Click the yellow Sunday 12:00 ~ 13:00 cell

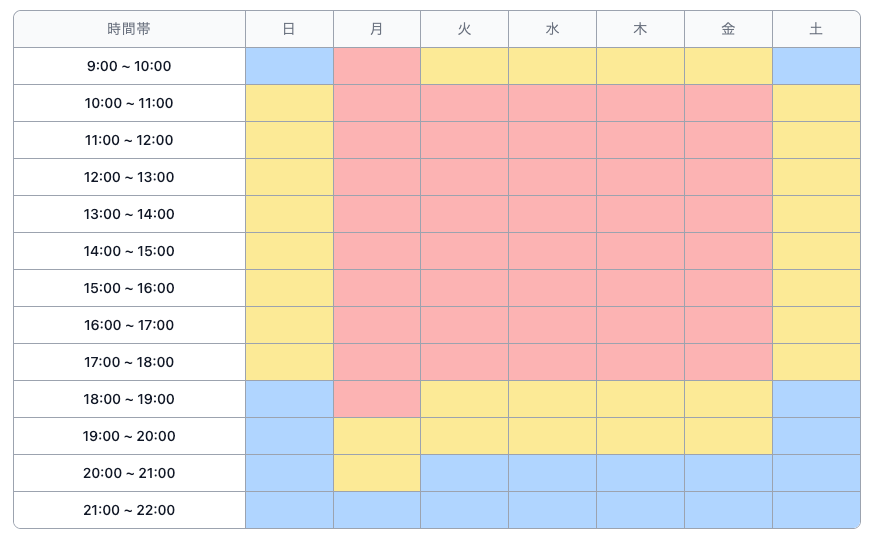pyautogui.click(x=289, y=177)
